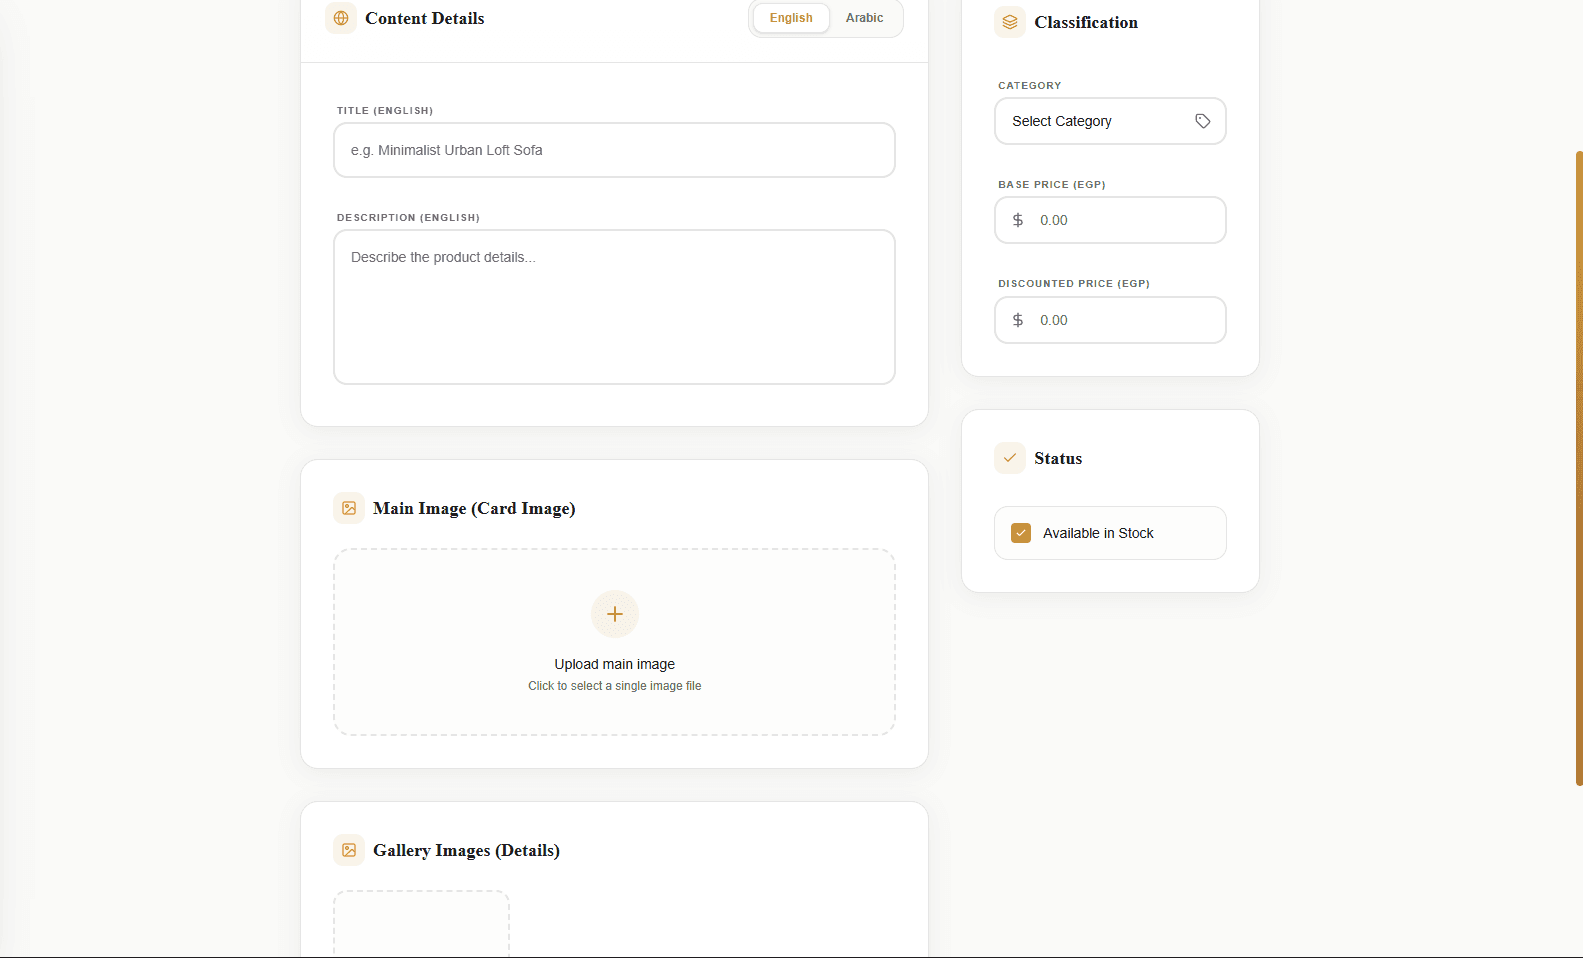Click the 'Gallery Images (Details)' heading
1583x958 pixels.
pyautogui.click(x=466, y=850)
